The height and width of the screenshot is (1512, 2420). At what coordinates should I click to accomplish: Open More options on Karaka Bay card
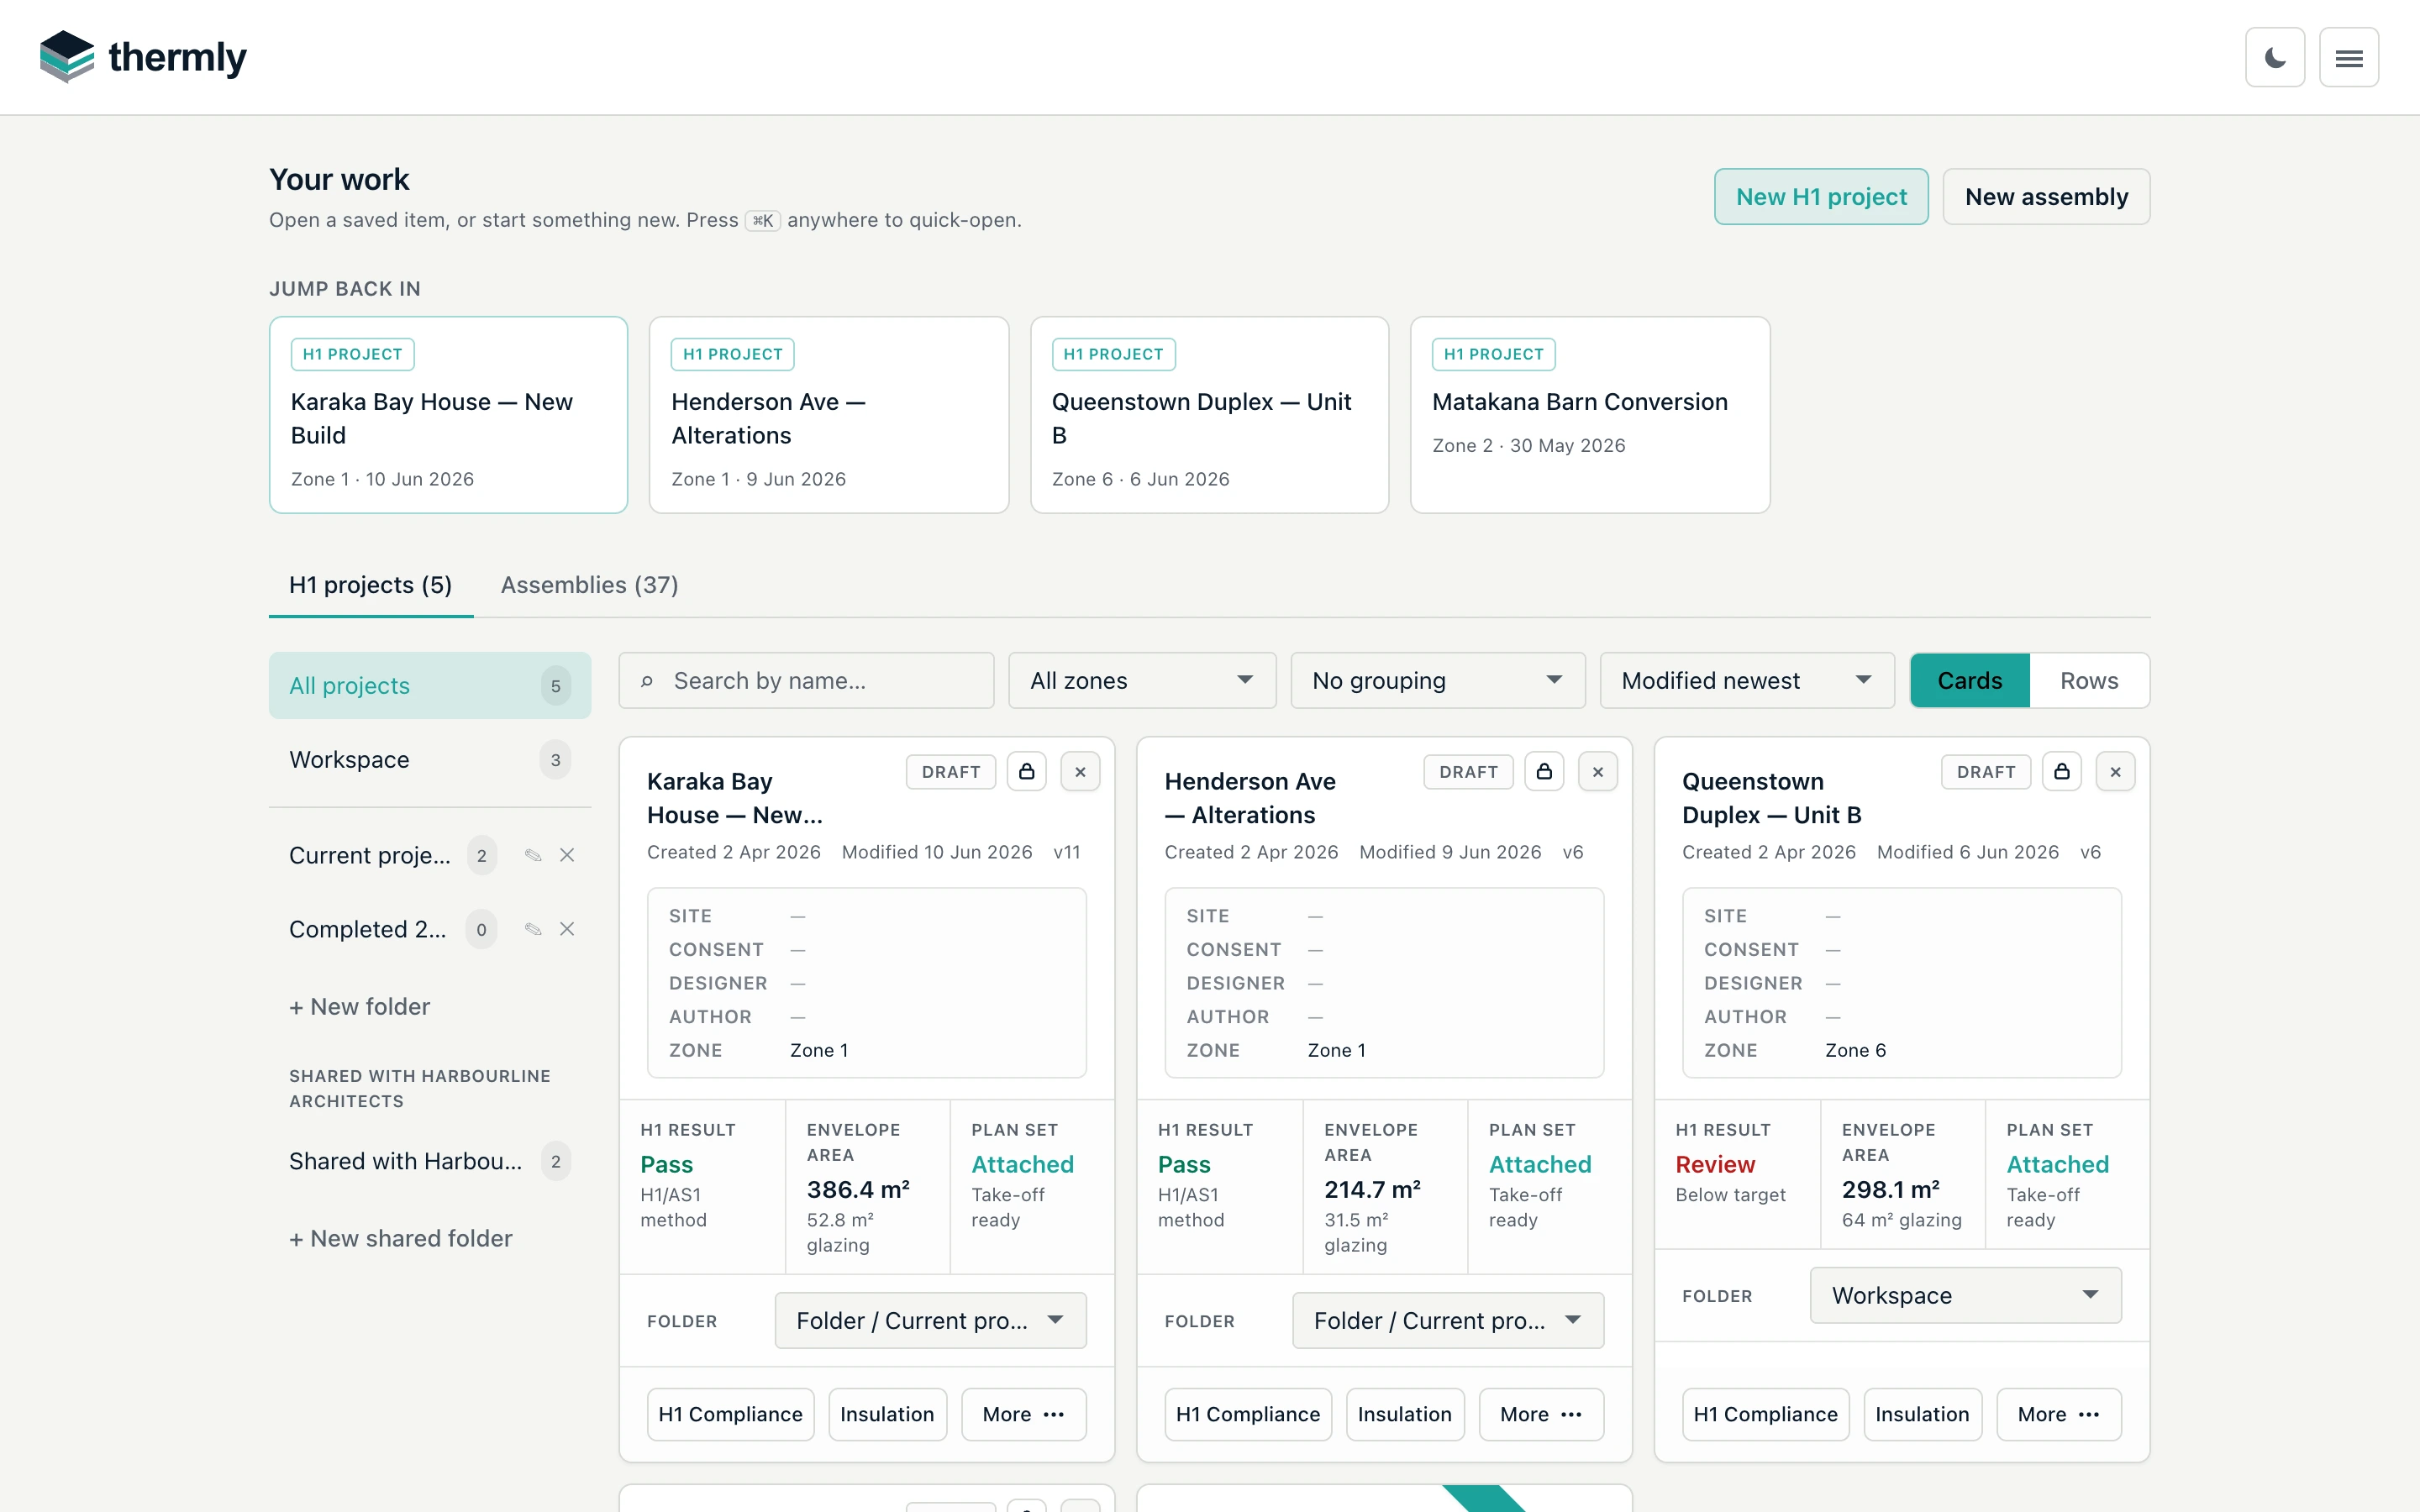click(1024, 1414)
